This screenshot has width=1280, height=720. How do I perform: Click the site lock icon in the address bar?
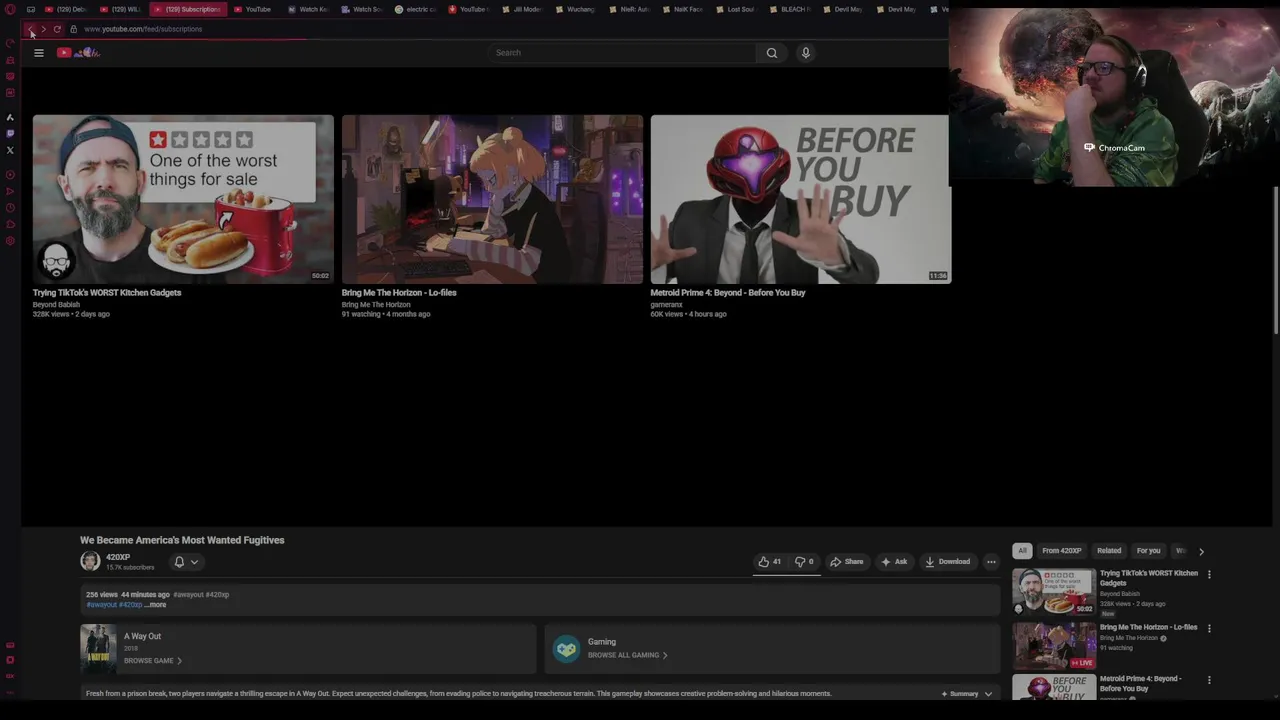[x=73, y=29]
